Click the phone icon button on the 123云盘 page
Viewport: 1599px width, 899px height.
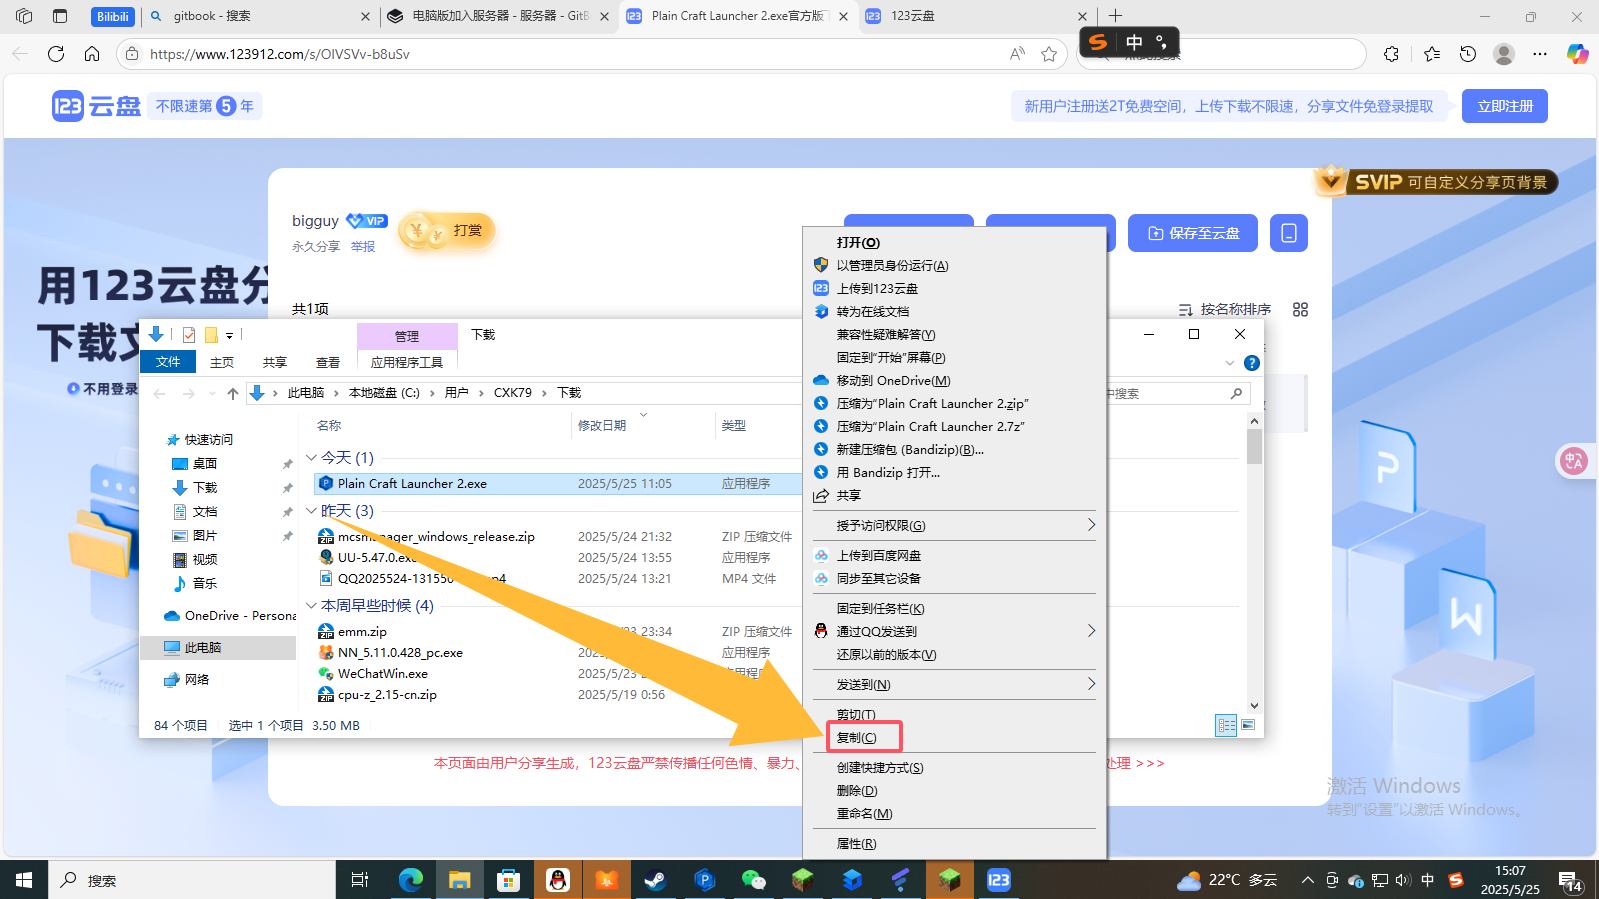(1289, 233)
